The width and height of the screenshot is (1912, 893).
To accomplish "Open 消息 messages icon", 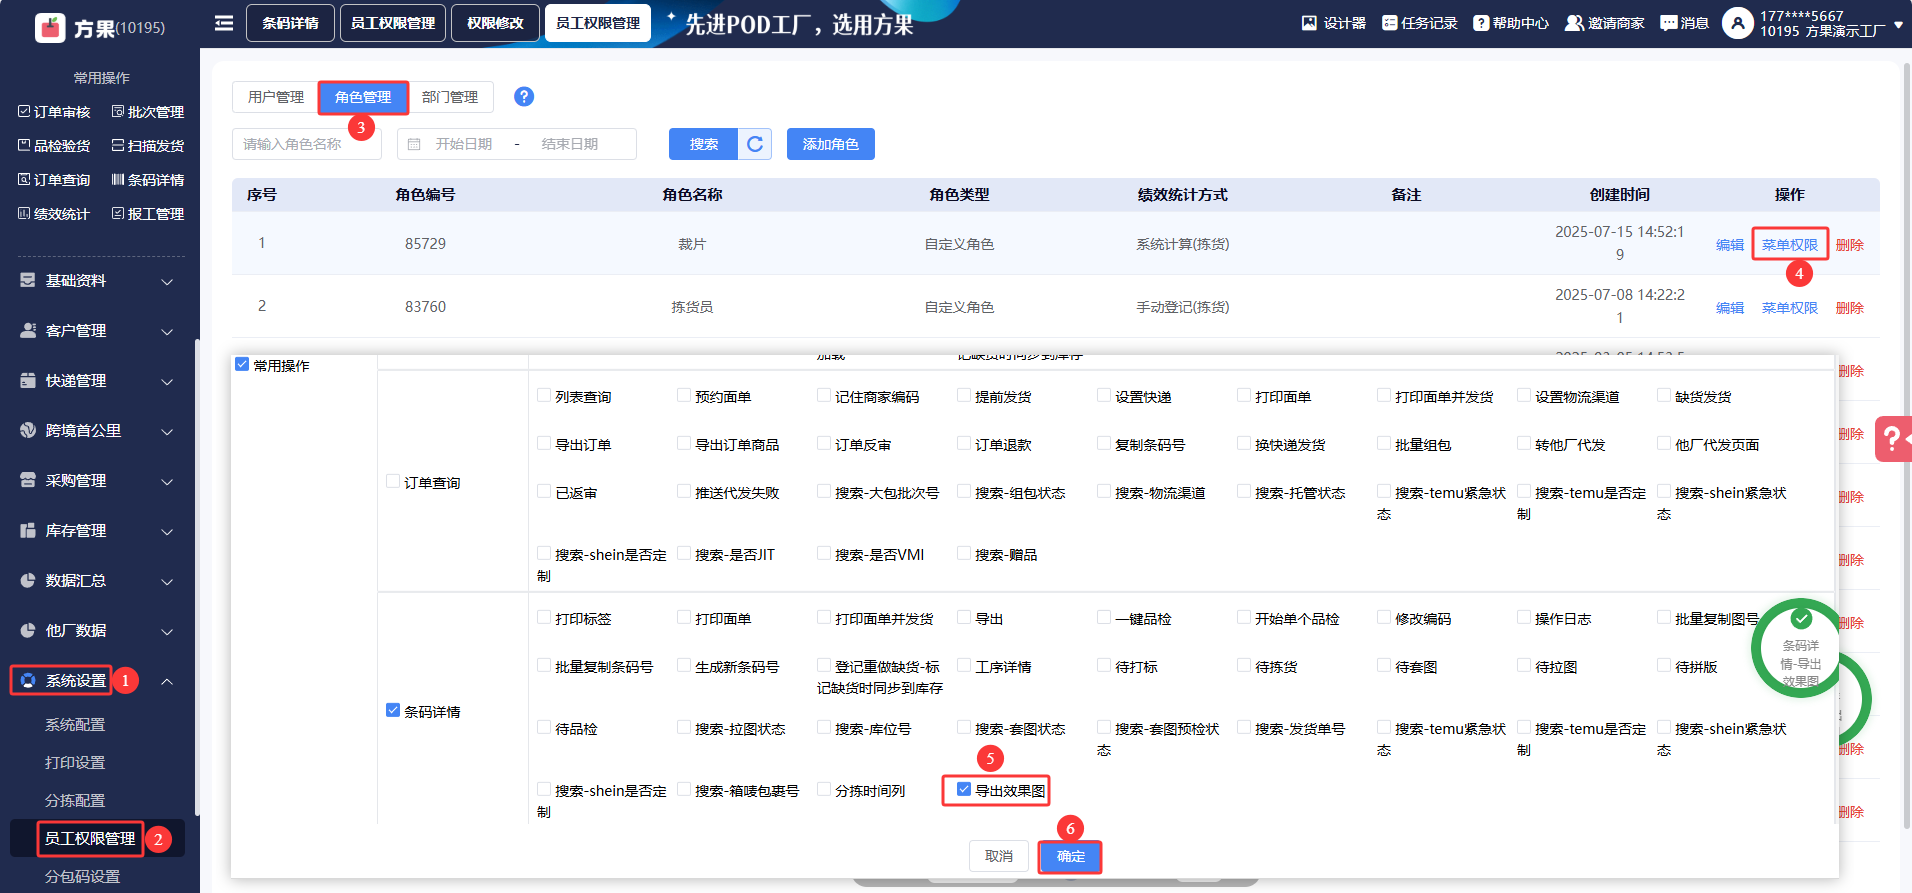I will point(1668,23).
